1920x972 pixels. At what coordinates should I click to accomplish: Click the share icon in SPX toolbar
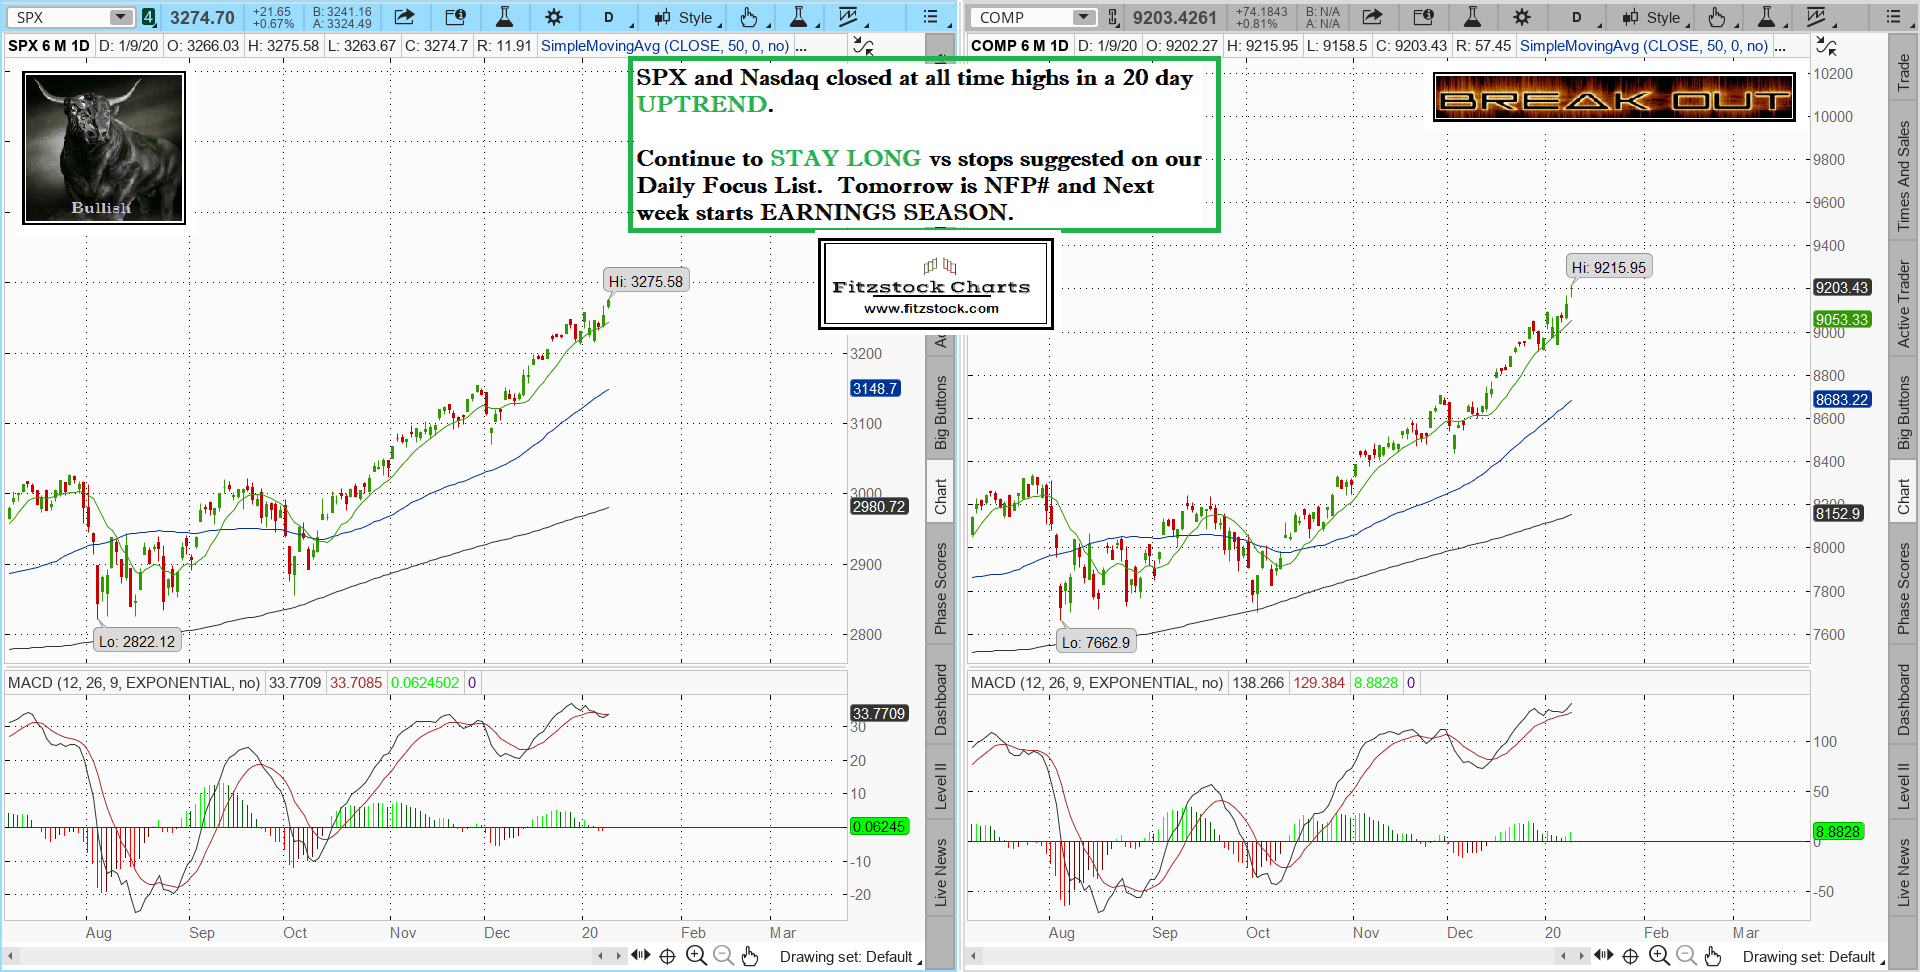tap(404, 17)
